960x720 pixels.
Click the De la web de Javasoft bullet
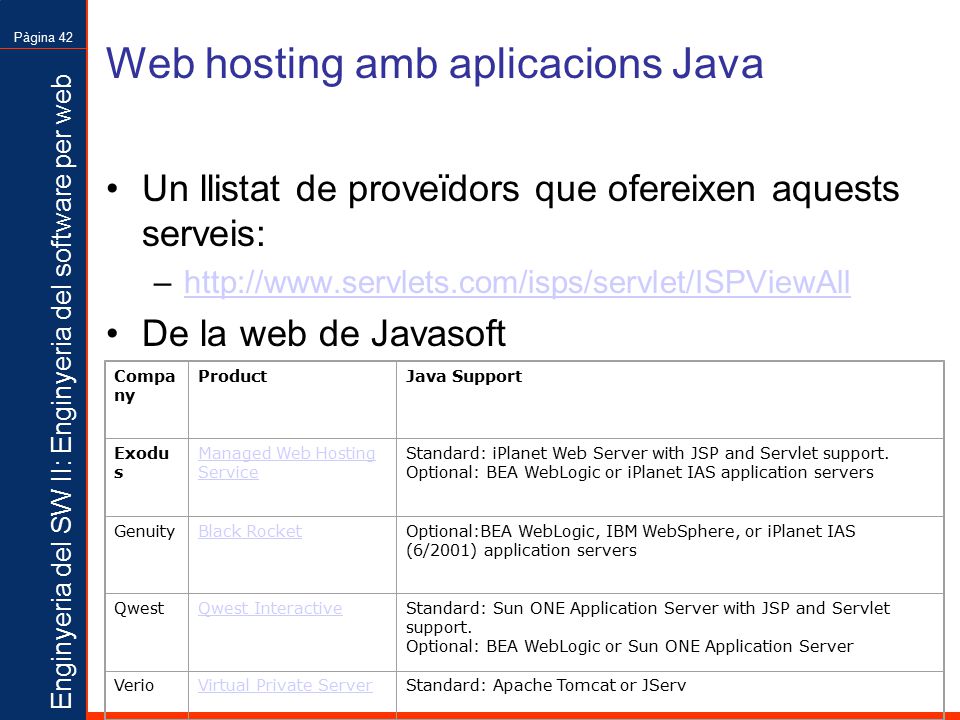coord(324,334)
